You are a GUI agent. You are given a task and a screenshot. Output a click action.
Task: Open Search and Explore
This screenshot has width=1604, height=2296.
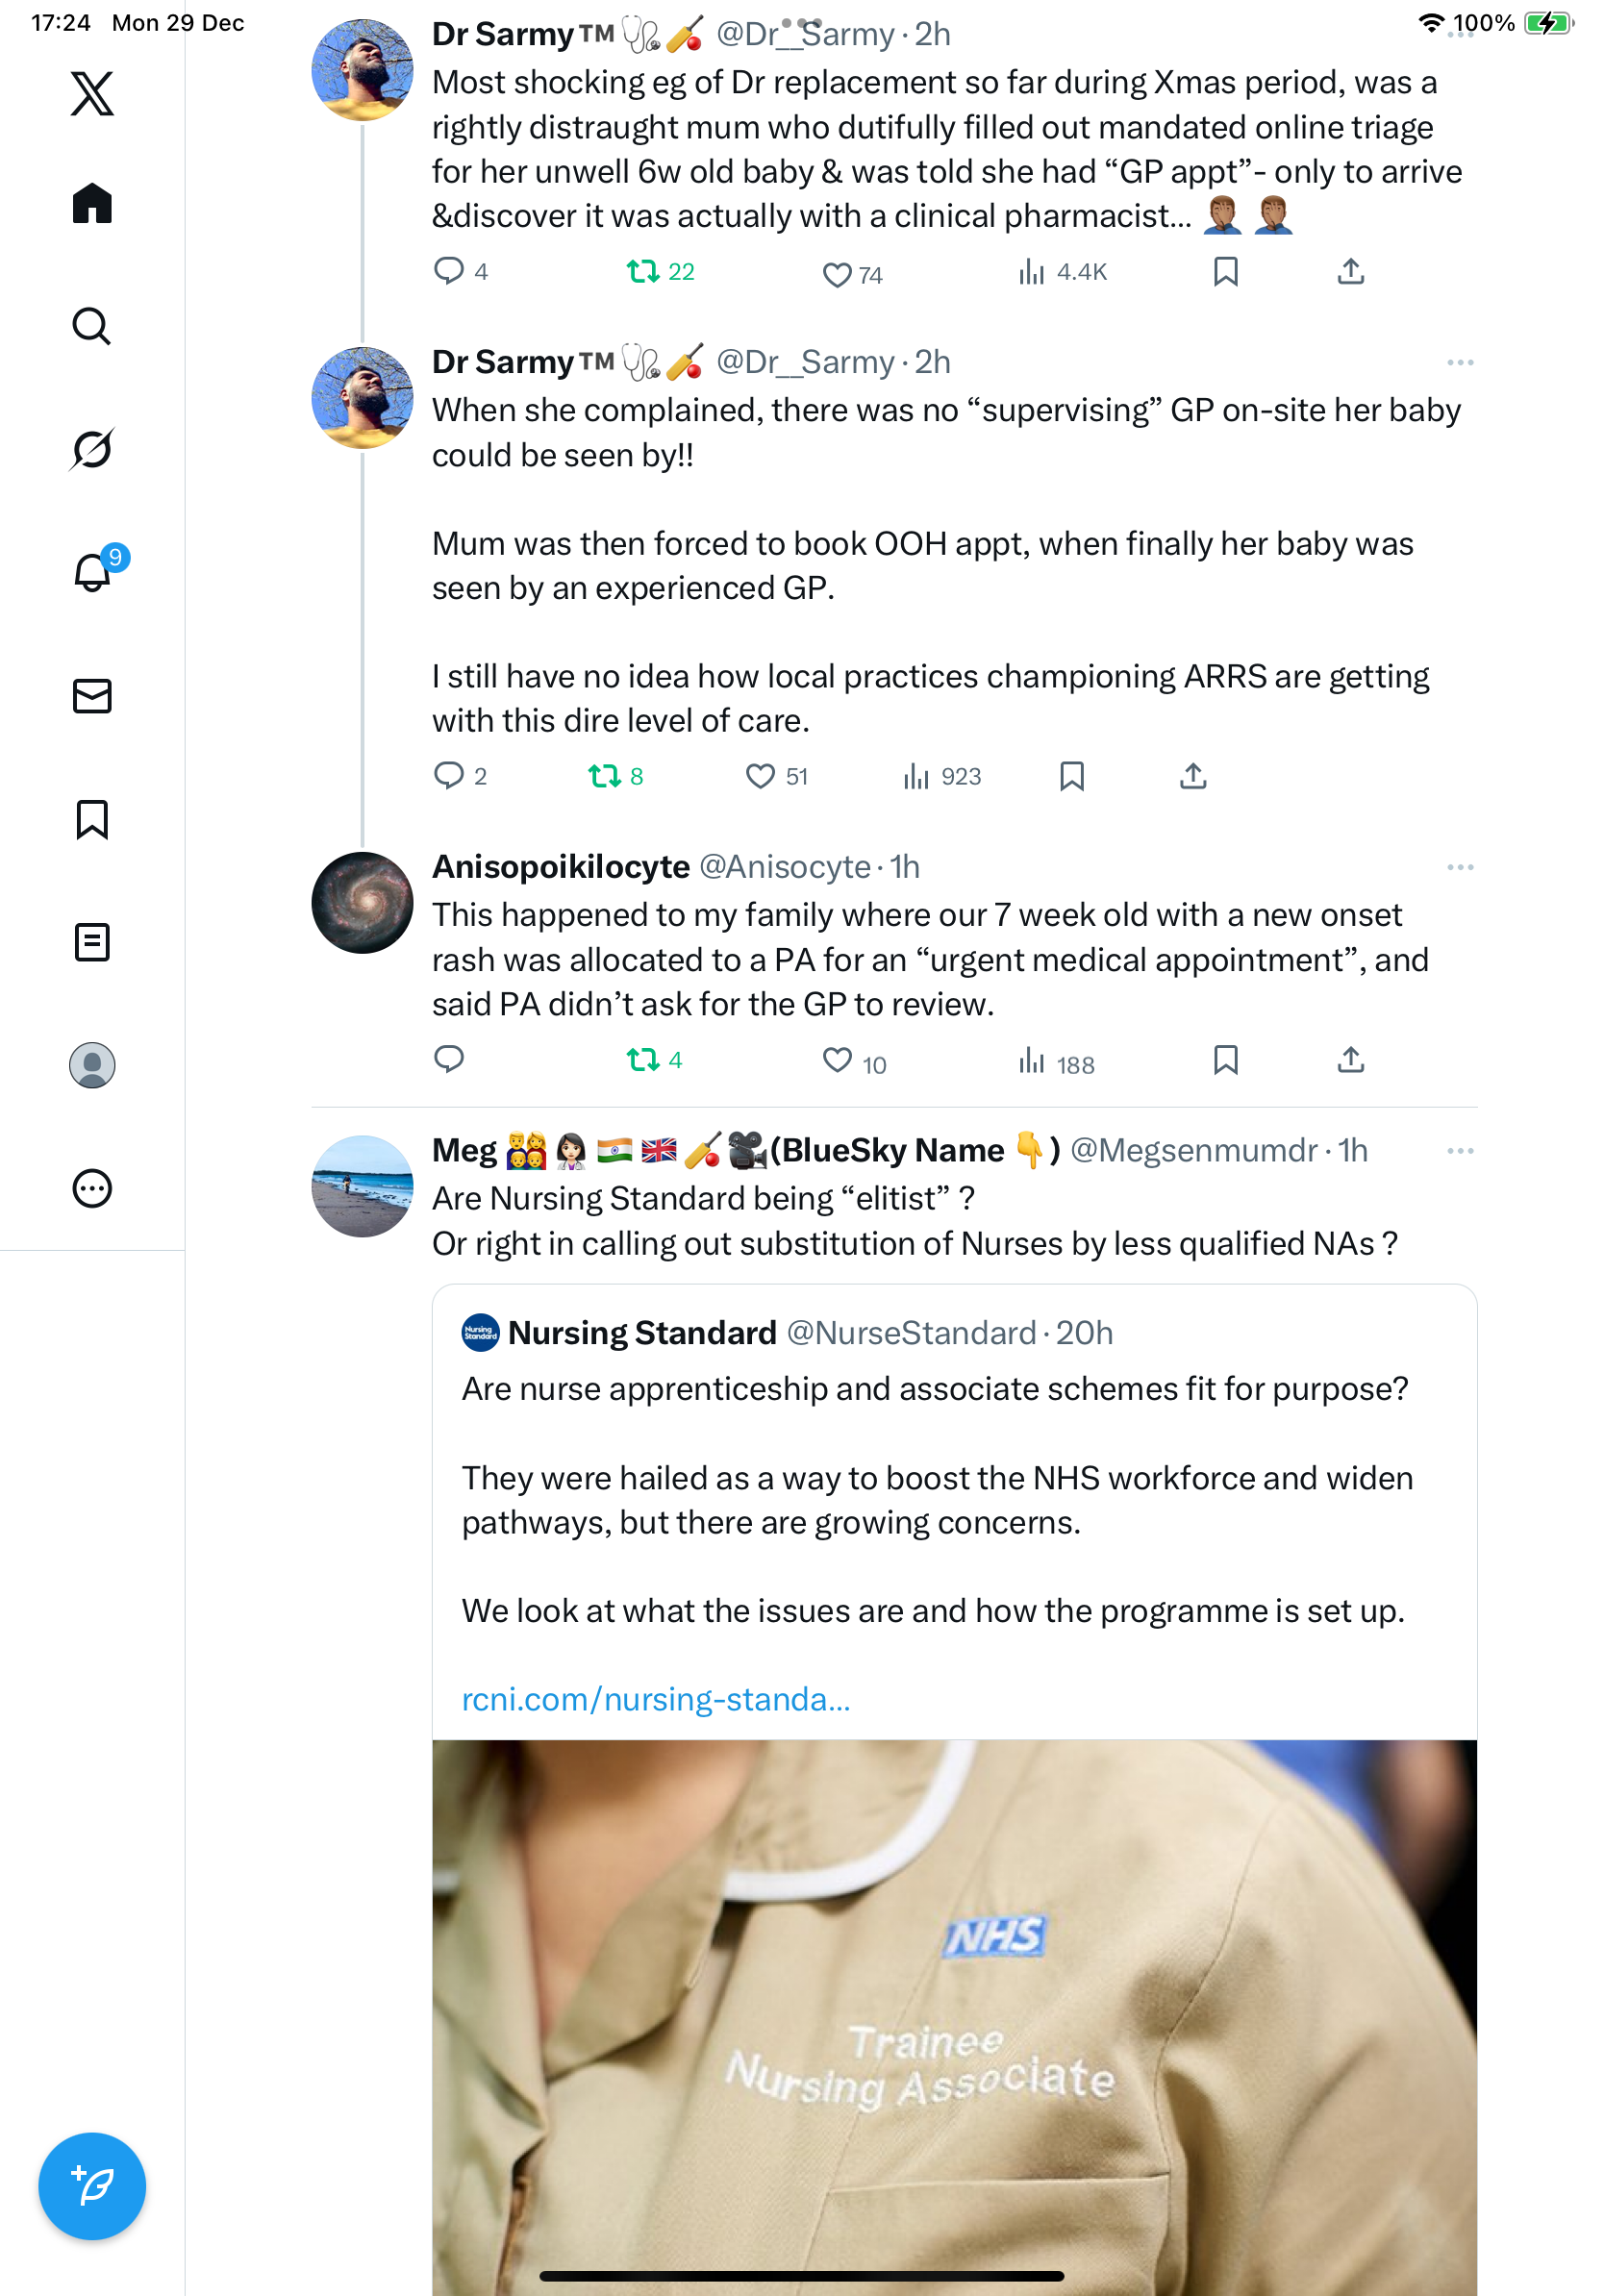(x=92, y=327)
